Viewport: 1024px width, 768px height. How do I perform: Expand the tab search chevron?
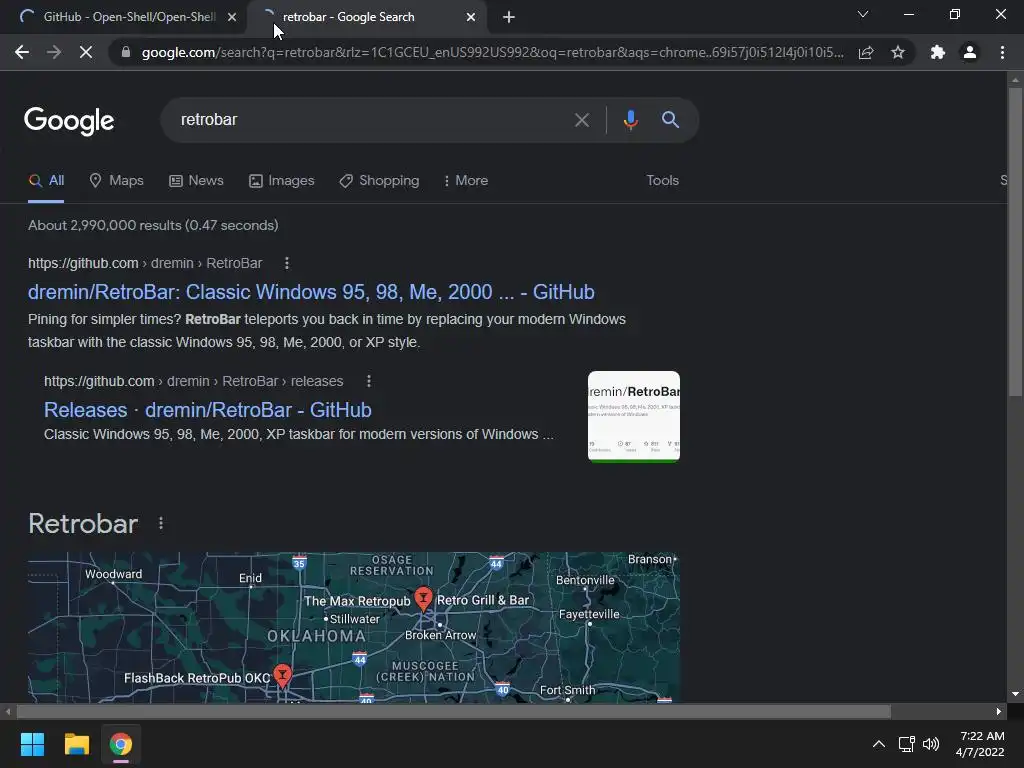pos(863,14)
